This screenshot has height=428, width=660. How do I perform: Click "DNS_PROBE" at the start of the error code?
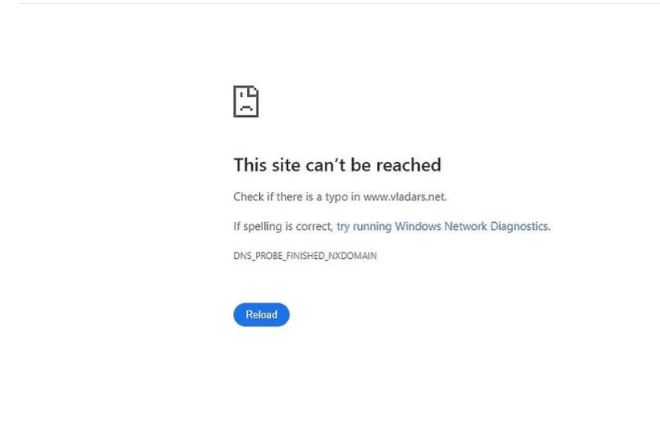pyautogui.click(x=257, y=256)
